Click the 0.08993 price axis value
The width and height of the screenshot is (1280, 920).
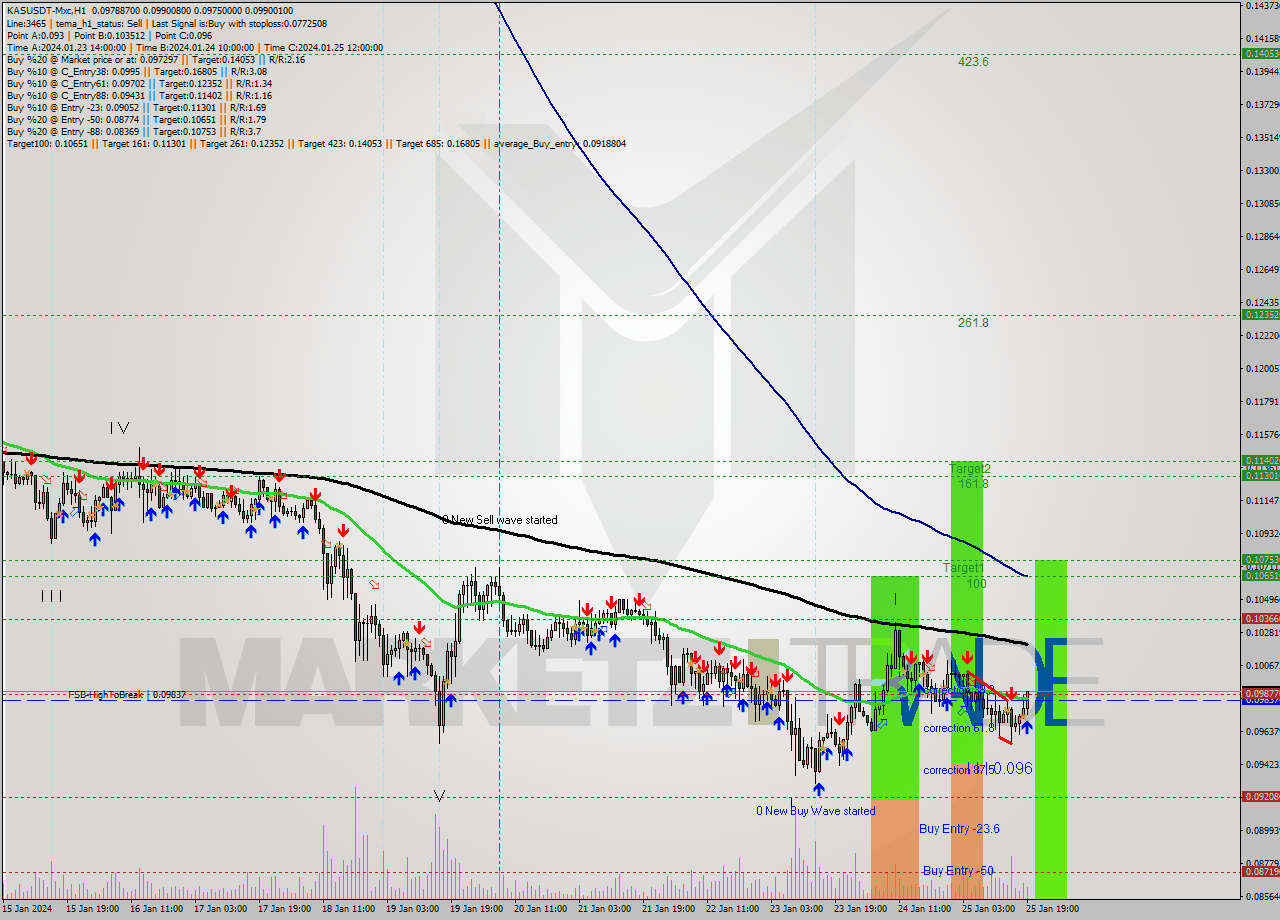(1261, 830)
